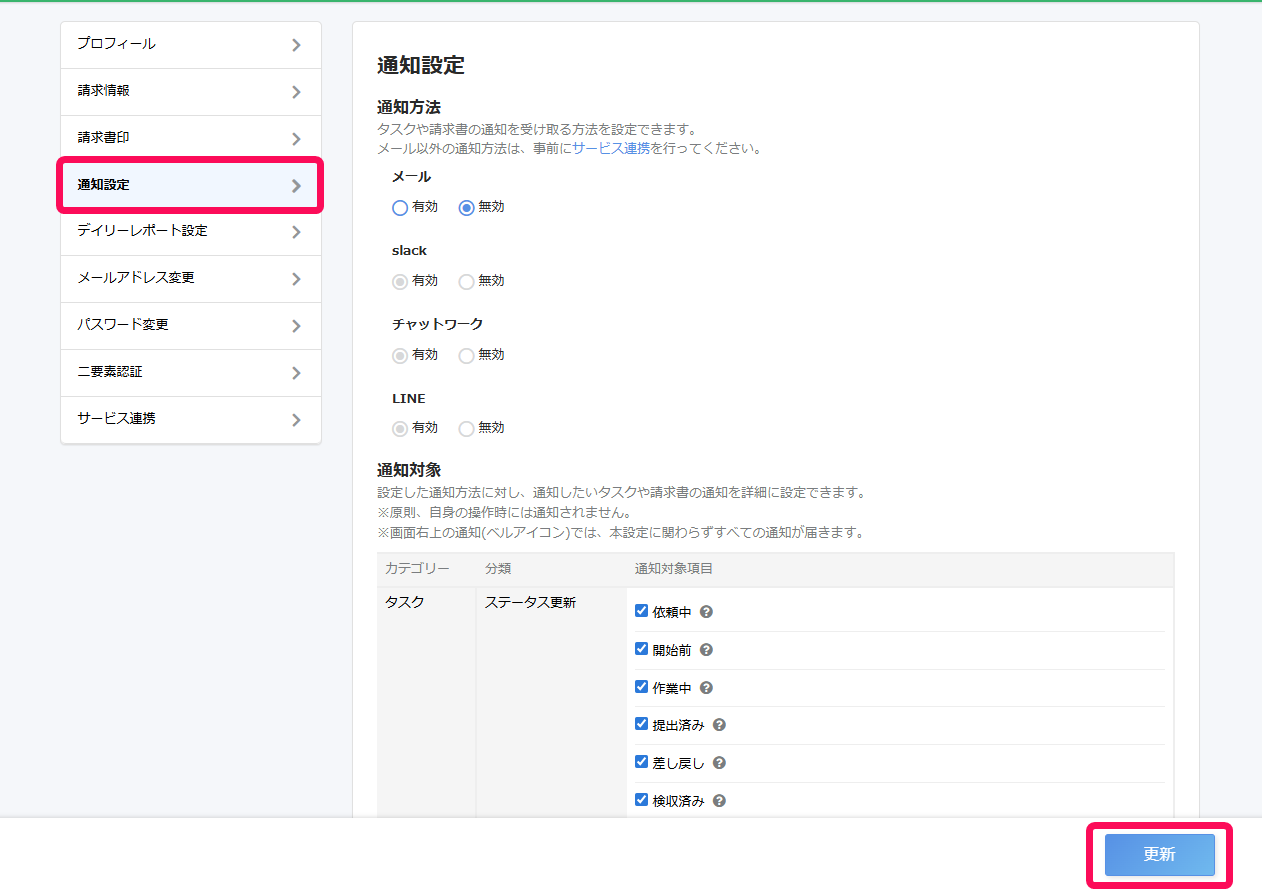Click chevron arrow on 請求書印 row
This screenshot has height=891, width=1262.
pyautogui.click(x=296, y=139)
